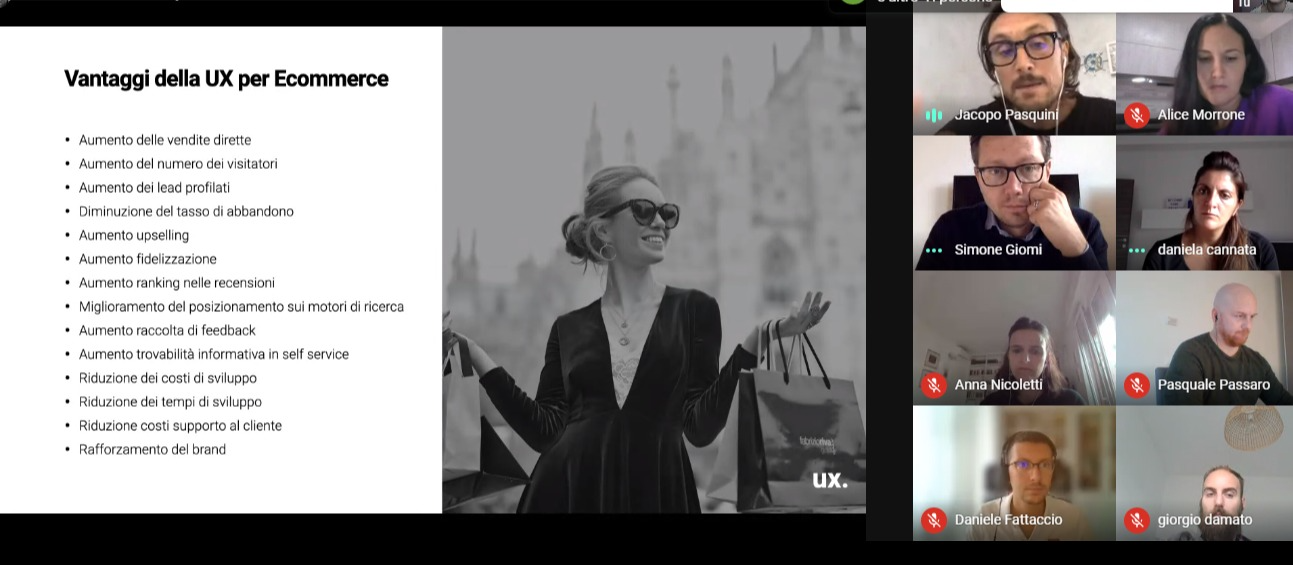The height and width of the screenshot is (565, 1293).
Task: Click the name label "daniela cannata"
Action: [1207, 250]
